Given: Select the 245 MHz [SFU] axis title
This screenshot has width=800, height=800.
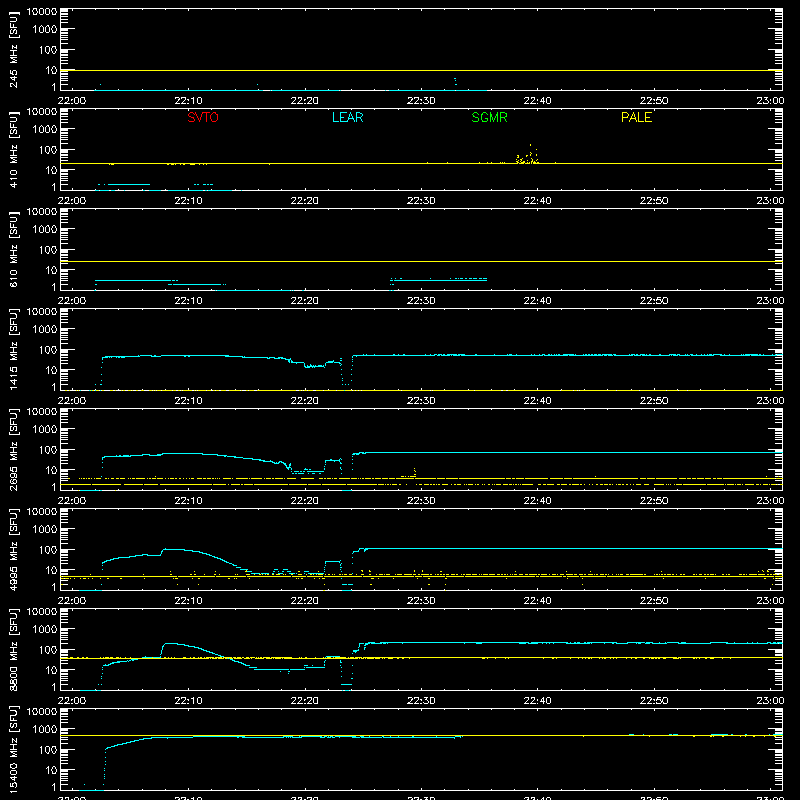Looking at the screenshot, I should 14,50.
